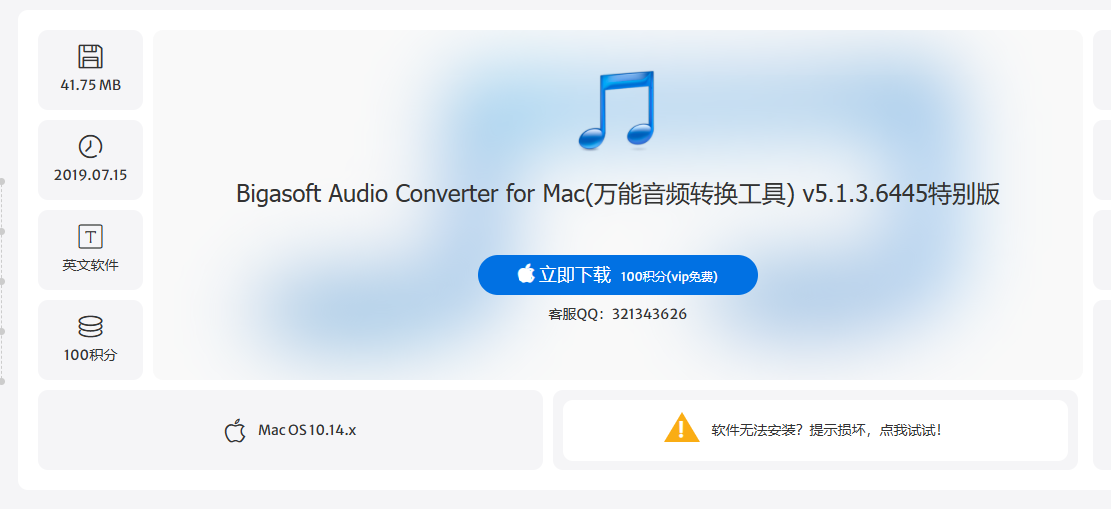Click the 100积分(vip免费) text in download button
Viewport: 1111px width, 509px height.
coord(669,276)
